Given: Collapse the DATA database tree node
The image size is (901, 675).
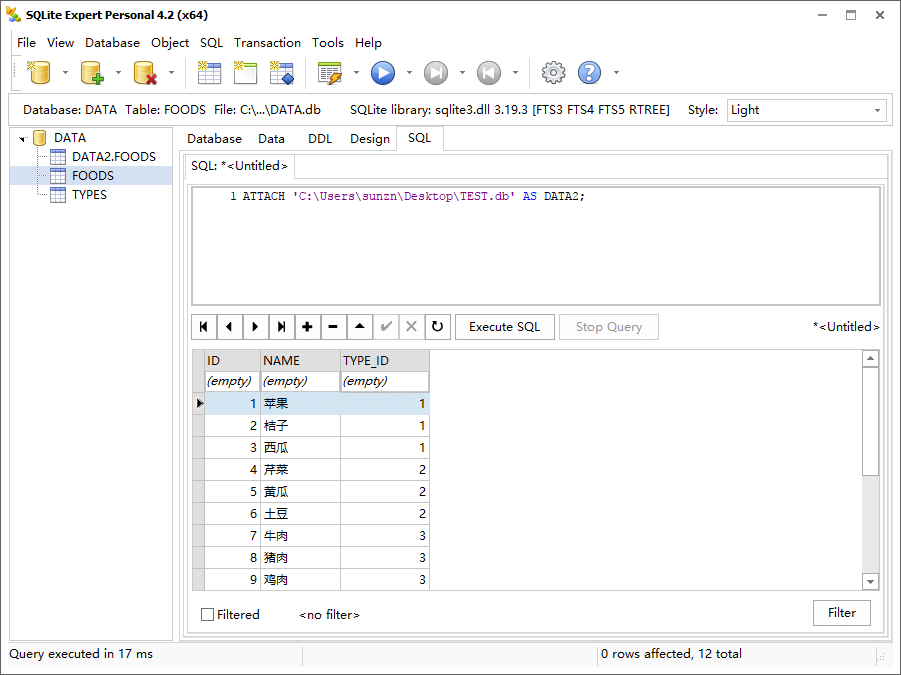Looking at the screenshot, I should (x=22, y=139).
